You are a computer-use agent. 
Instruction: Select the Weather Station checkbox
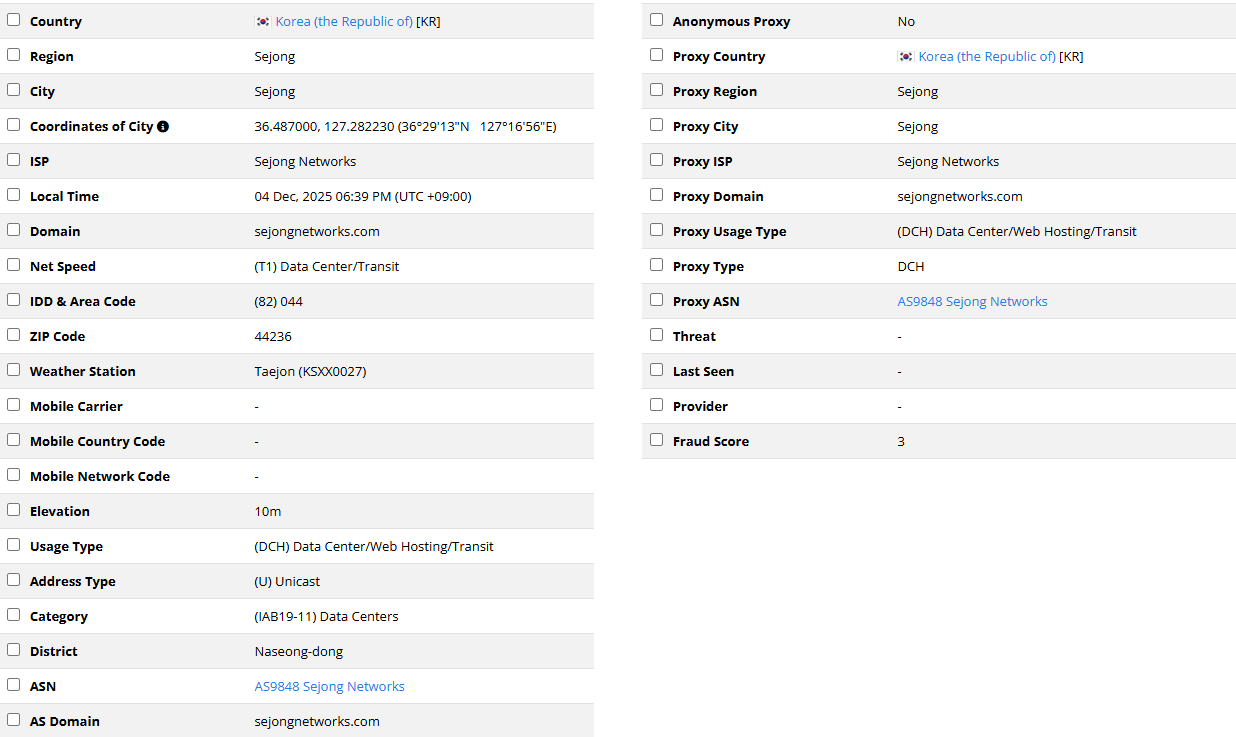[14, 370]
